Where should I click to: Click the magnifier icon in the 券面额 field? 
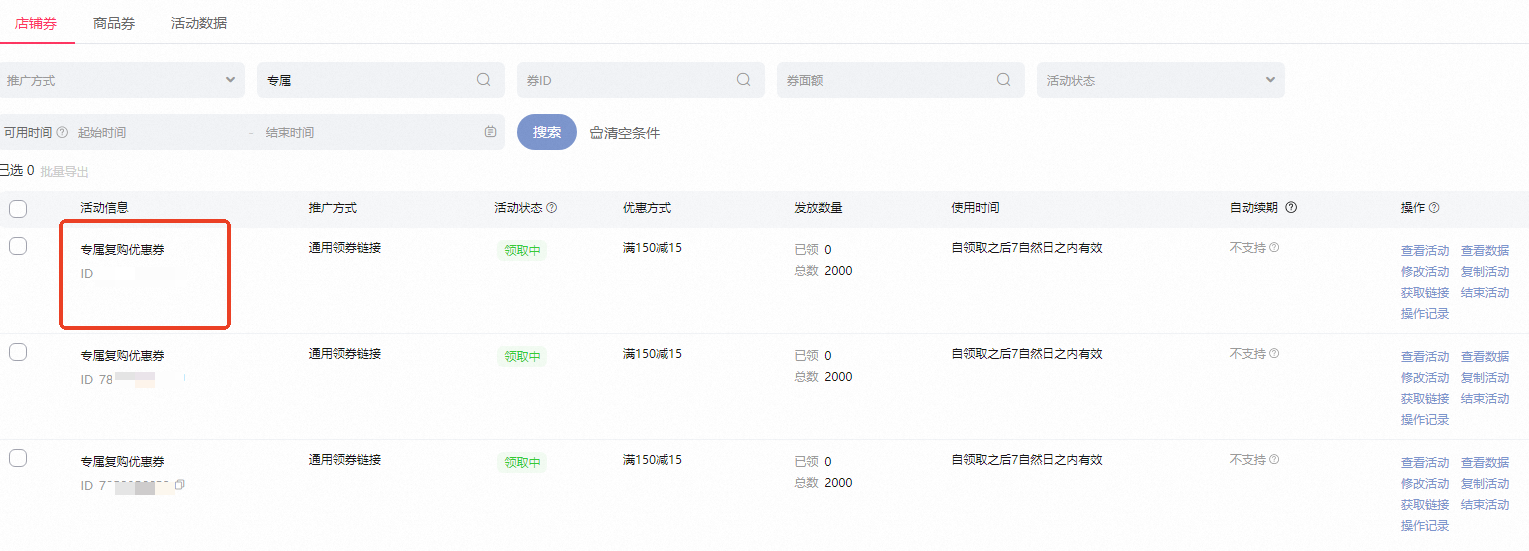pos(1004,80)
